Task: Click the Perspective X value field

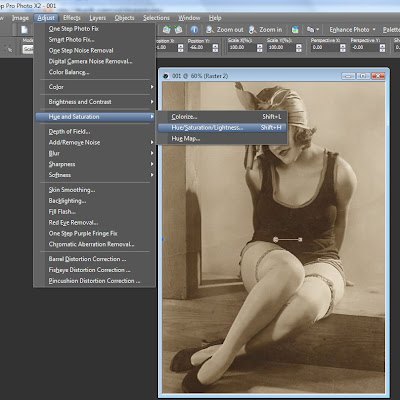Action: pyautogui.click(x=325, y=48)
